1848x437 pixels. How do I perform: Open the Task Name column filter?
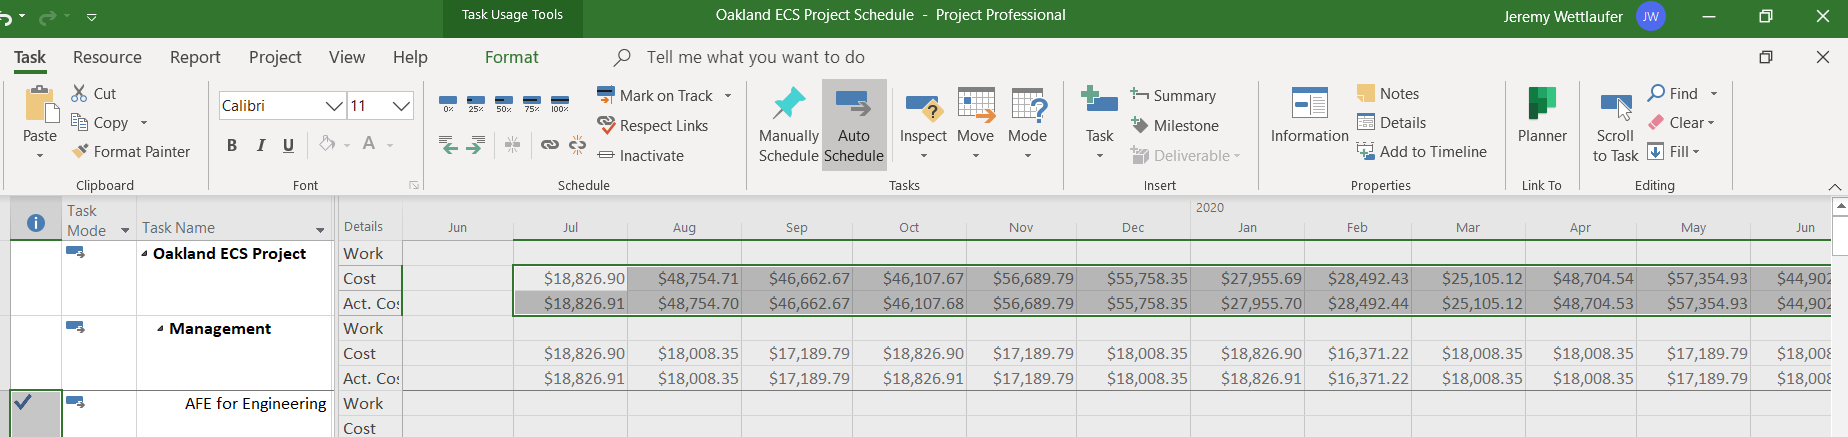[320, 230]
